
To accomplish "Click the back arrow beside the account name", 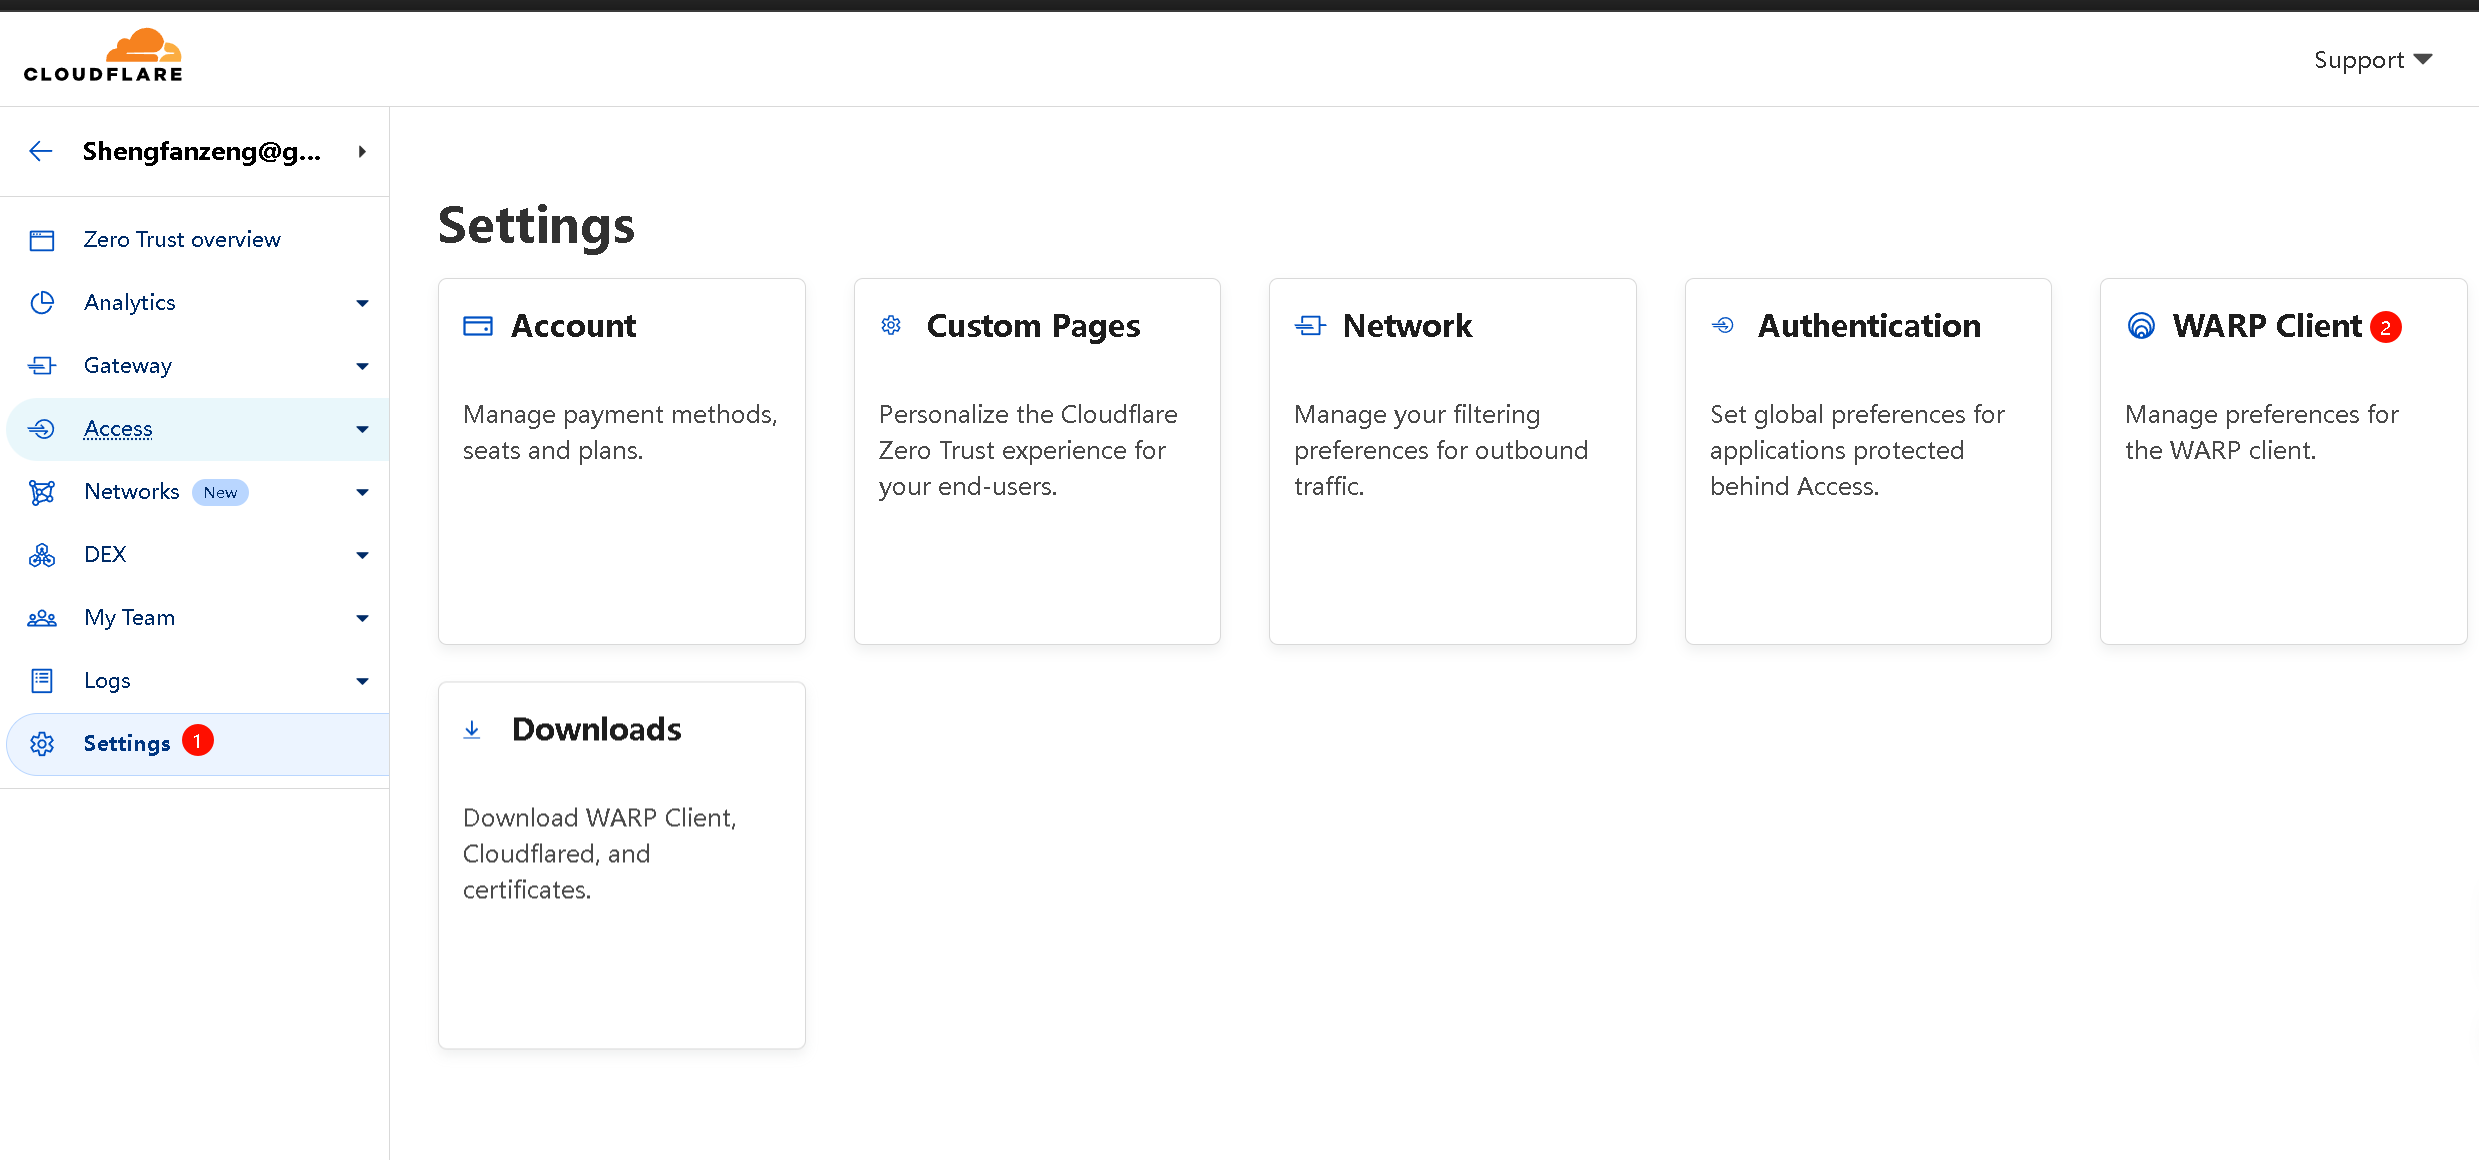I will click(41, 151).
